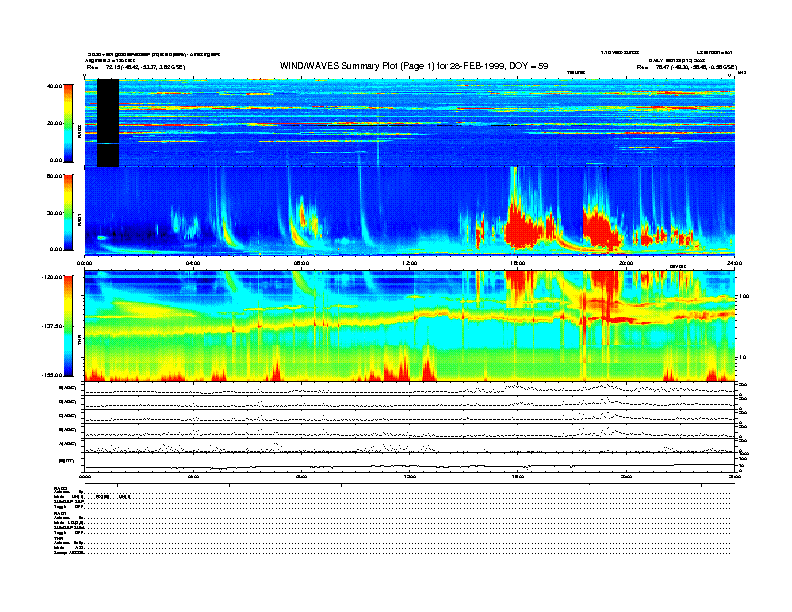This screenshot has height=612, width=792.
Task: Click the 12:00 tick label below RAD1 panel
Action: (x=410, y=263)
